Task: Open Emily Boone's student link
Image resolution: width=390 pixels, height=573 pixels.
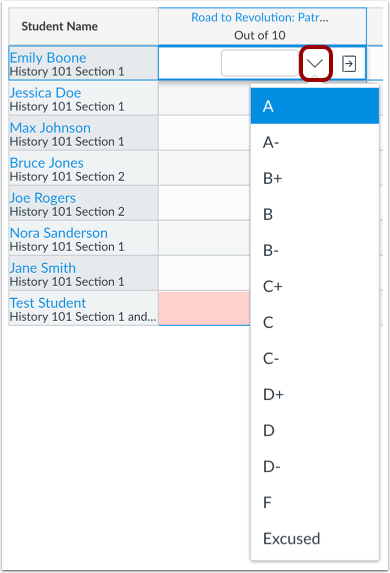Action: click(48, 58)
